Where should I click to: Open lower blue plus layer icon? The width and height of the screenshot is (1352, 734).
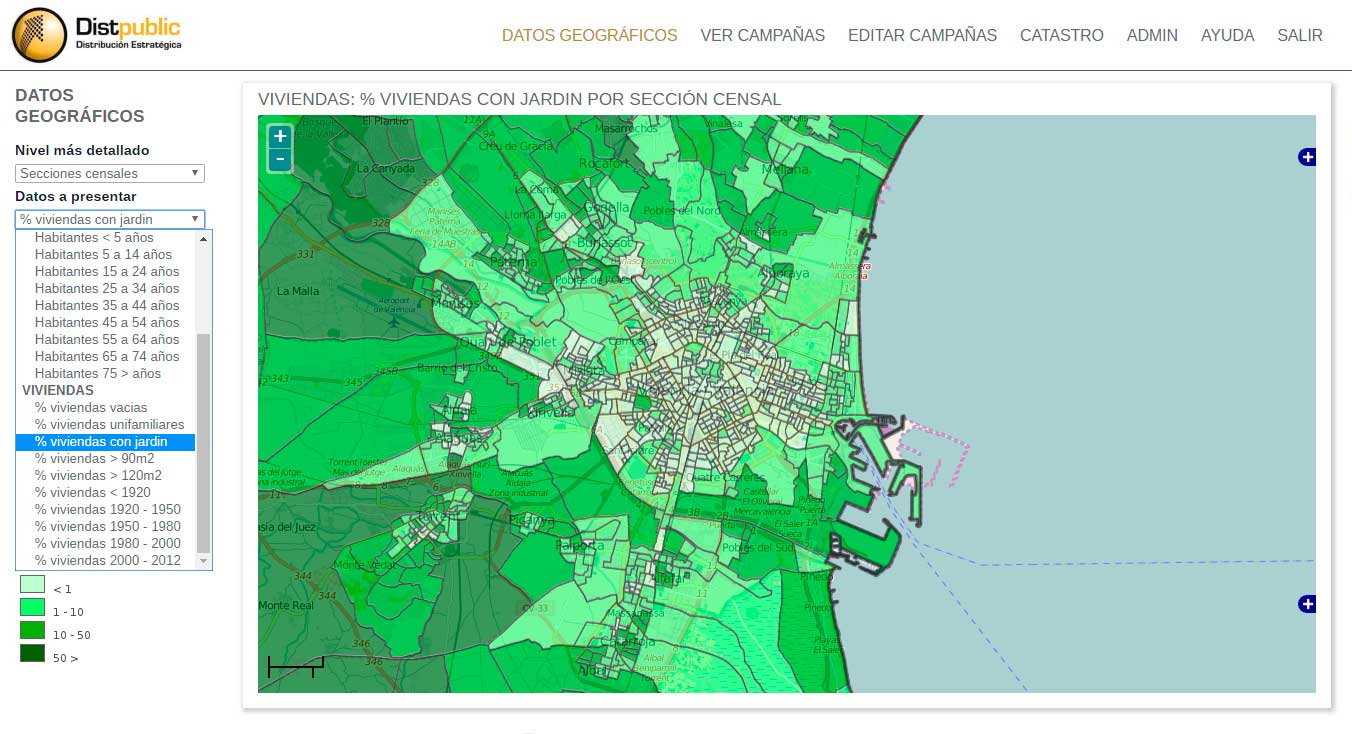(1307, 604)
